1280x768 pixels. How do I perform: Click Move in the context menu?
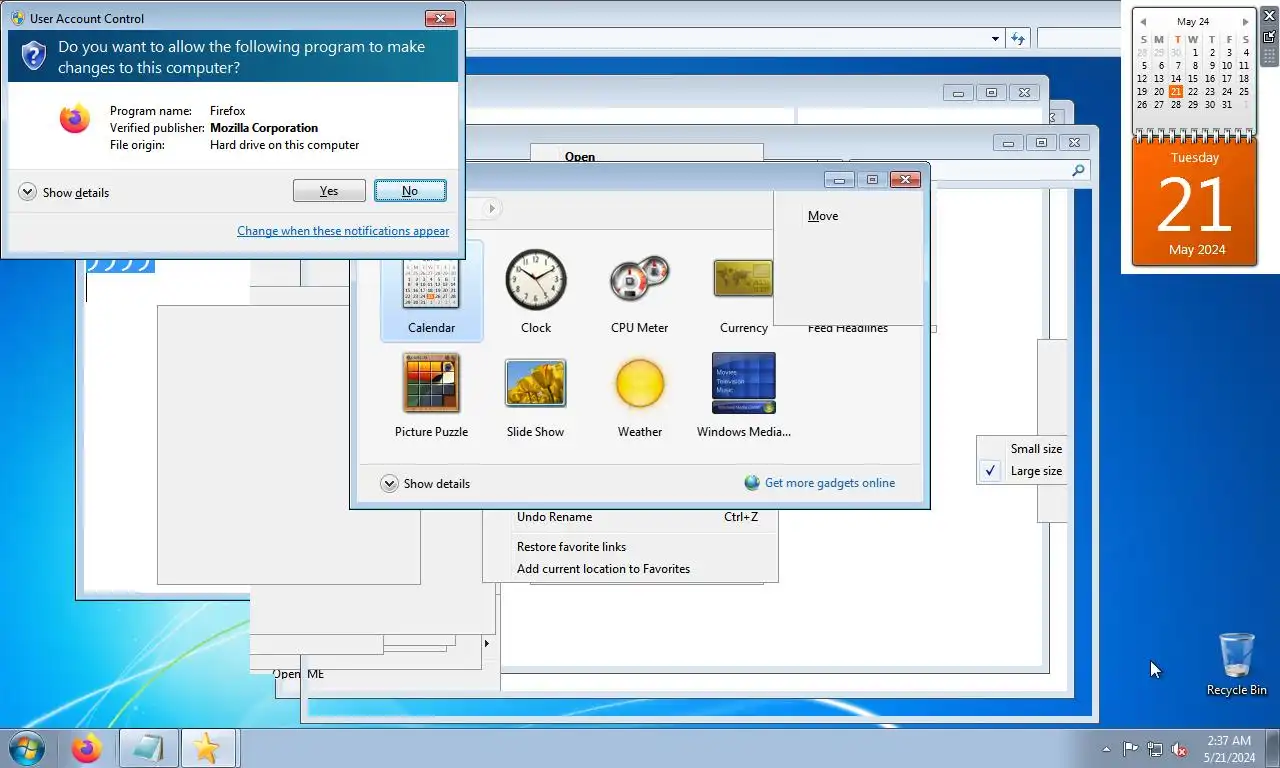823,216
